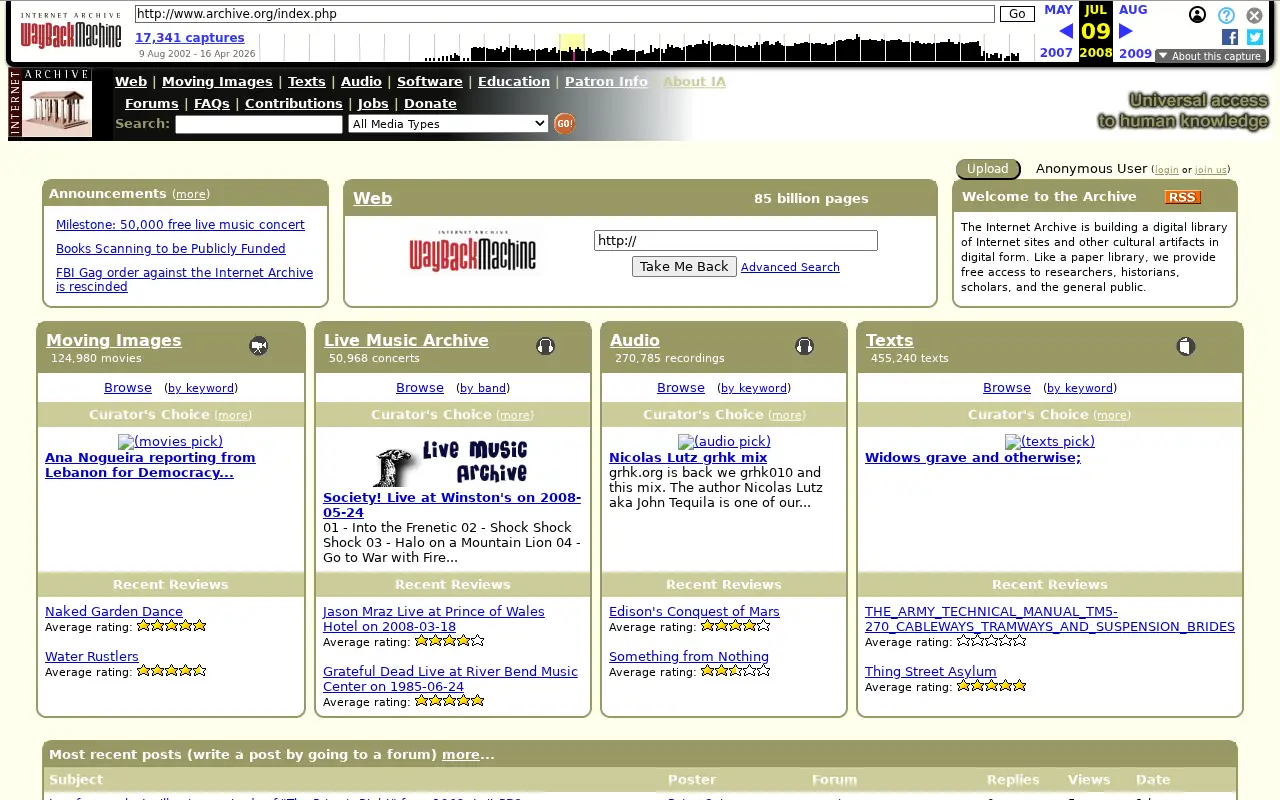
Task: Click the Wayback Machine logo in toolbar
Action: pos(71,30)
